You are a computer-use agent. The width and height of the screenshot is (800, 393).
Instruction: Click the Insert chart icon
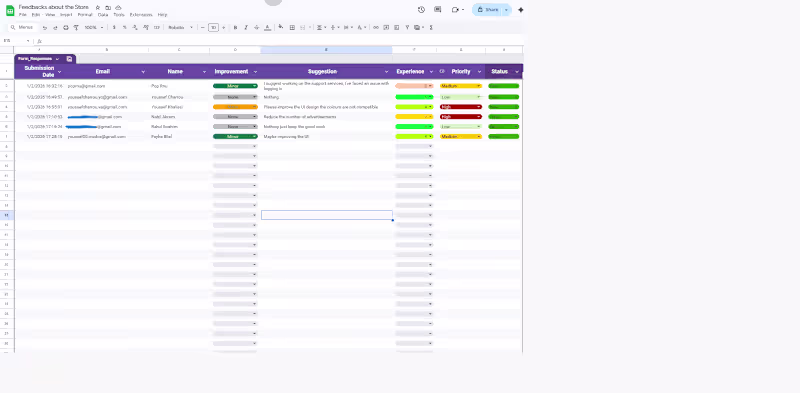(x=396, y=28)
